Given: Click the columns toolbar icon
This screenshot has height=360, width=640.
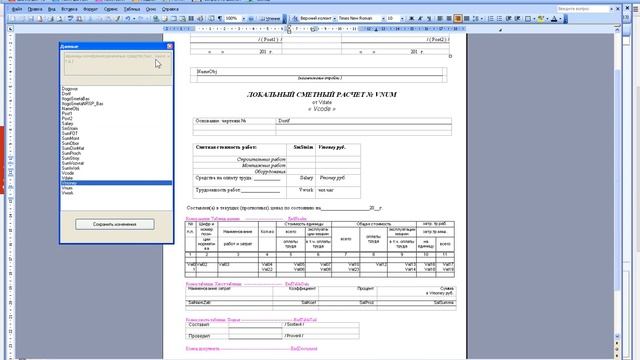Looking at the screenshot, I should point(191,19).
